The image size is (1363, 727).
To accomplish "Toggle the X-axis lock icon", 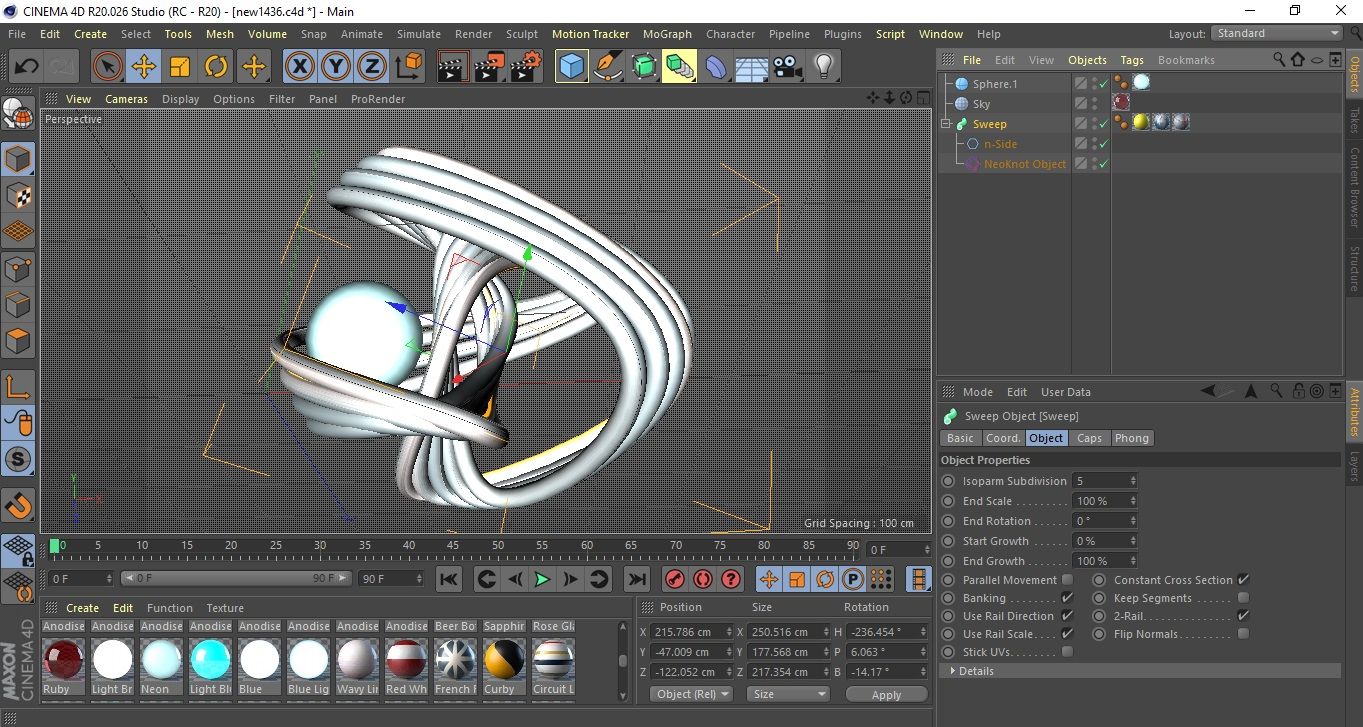I will (x=298, y=67).
